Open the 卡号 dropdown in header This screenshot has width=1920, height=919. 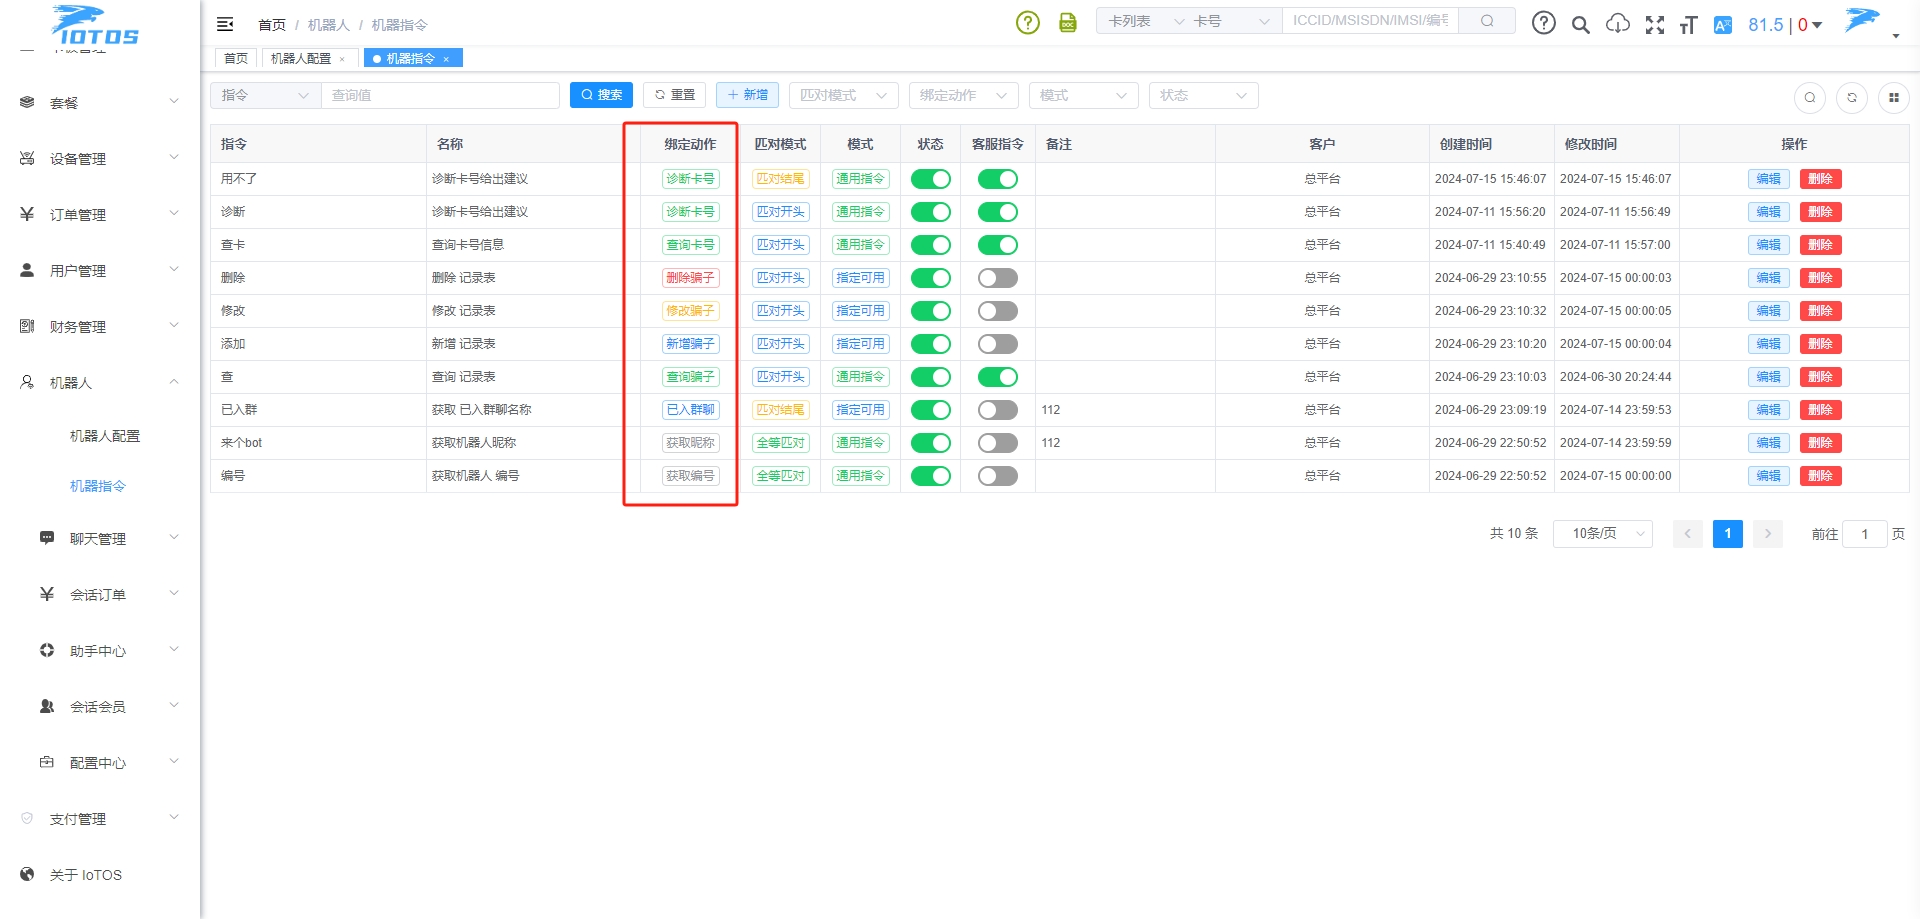click(x=1232, y=21)
